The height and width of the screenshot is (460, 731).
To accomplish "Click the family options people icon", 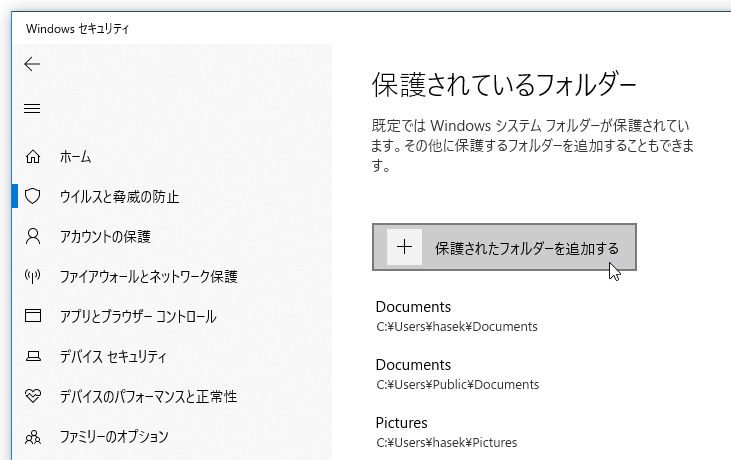I will [x=33, y=437].
